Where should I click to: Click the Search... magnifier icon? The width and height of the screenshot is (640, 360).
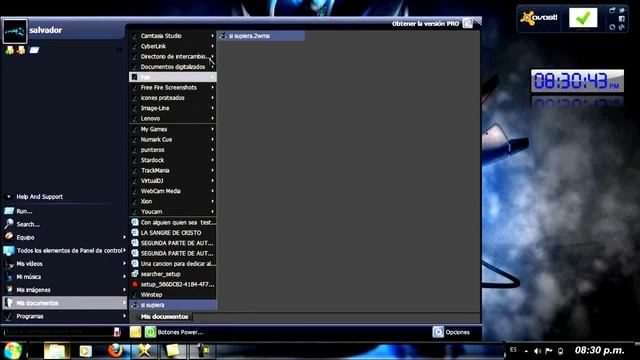[9, 224]
